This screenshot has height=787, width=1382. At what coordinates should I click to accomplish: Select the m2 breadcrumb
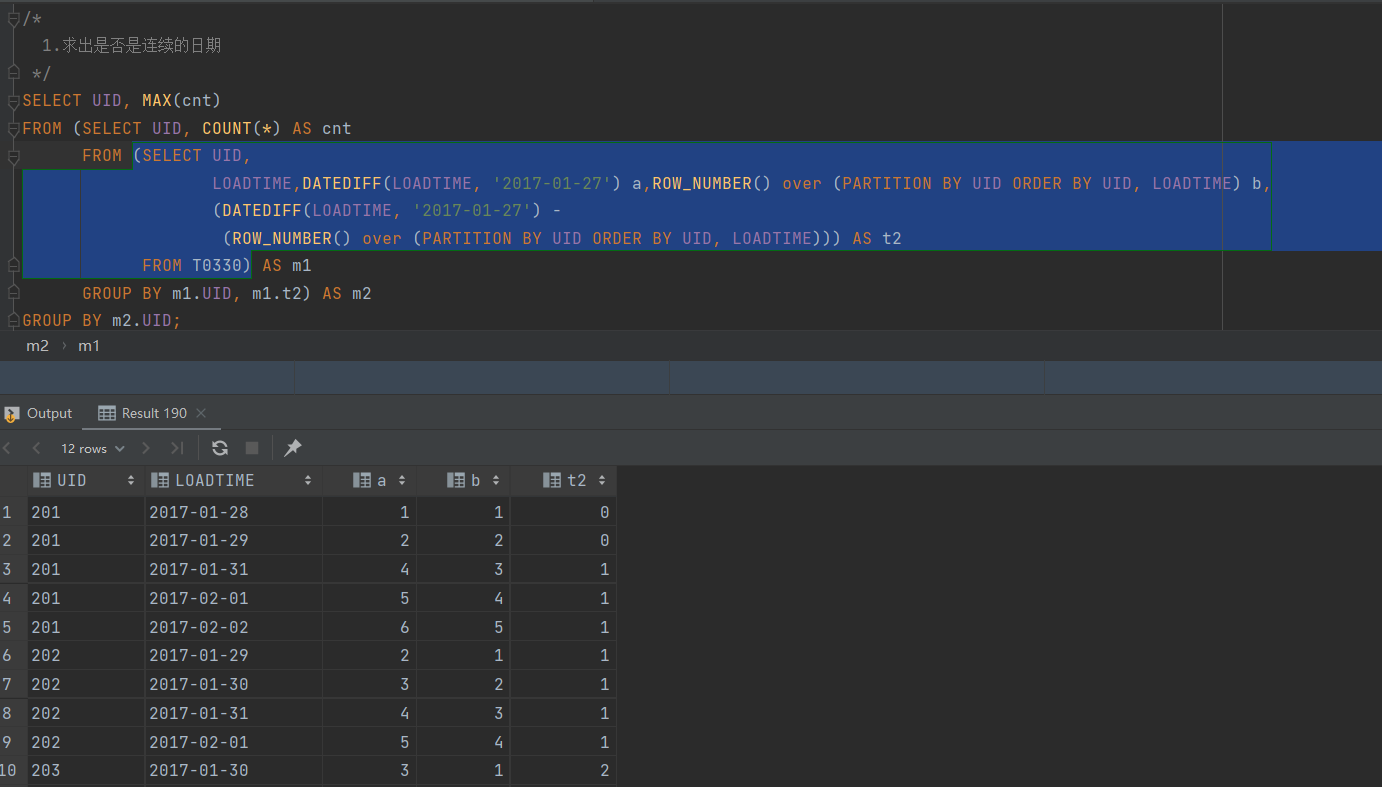tap(37, 346)
